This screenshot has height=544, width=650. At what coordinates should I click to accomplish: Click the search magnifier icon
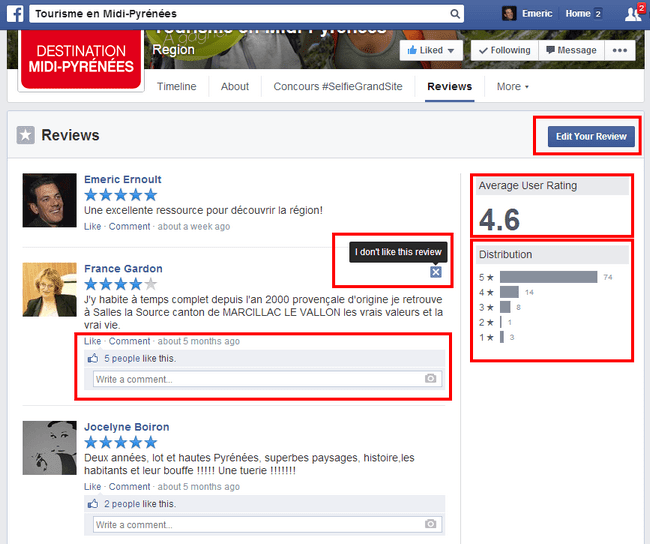tap(455, 14)
